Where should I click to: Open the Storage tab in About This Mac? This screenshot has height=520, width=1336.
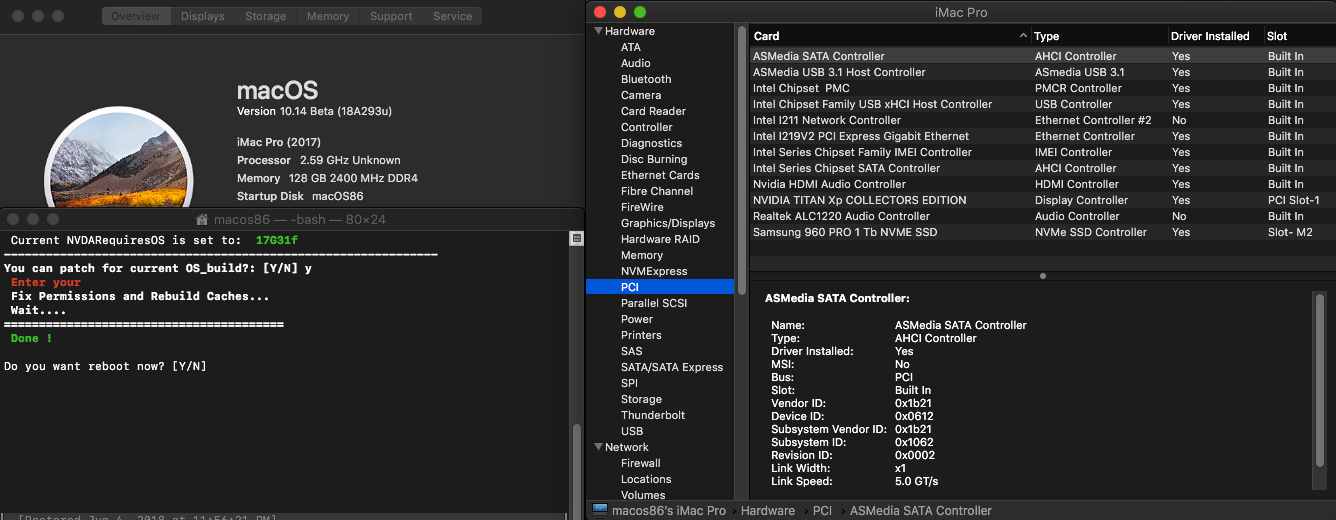coord(265,16)
